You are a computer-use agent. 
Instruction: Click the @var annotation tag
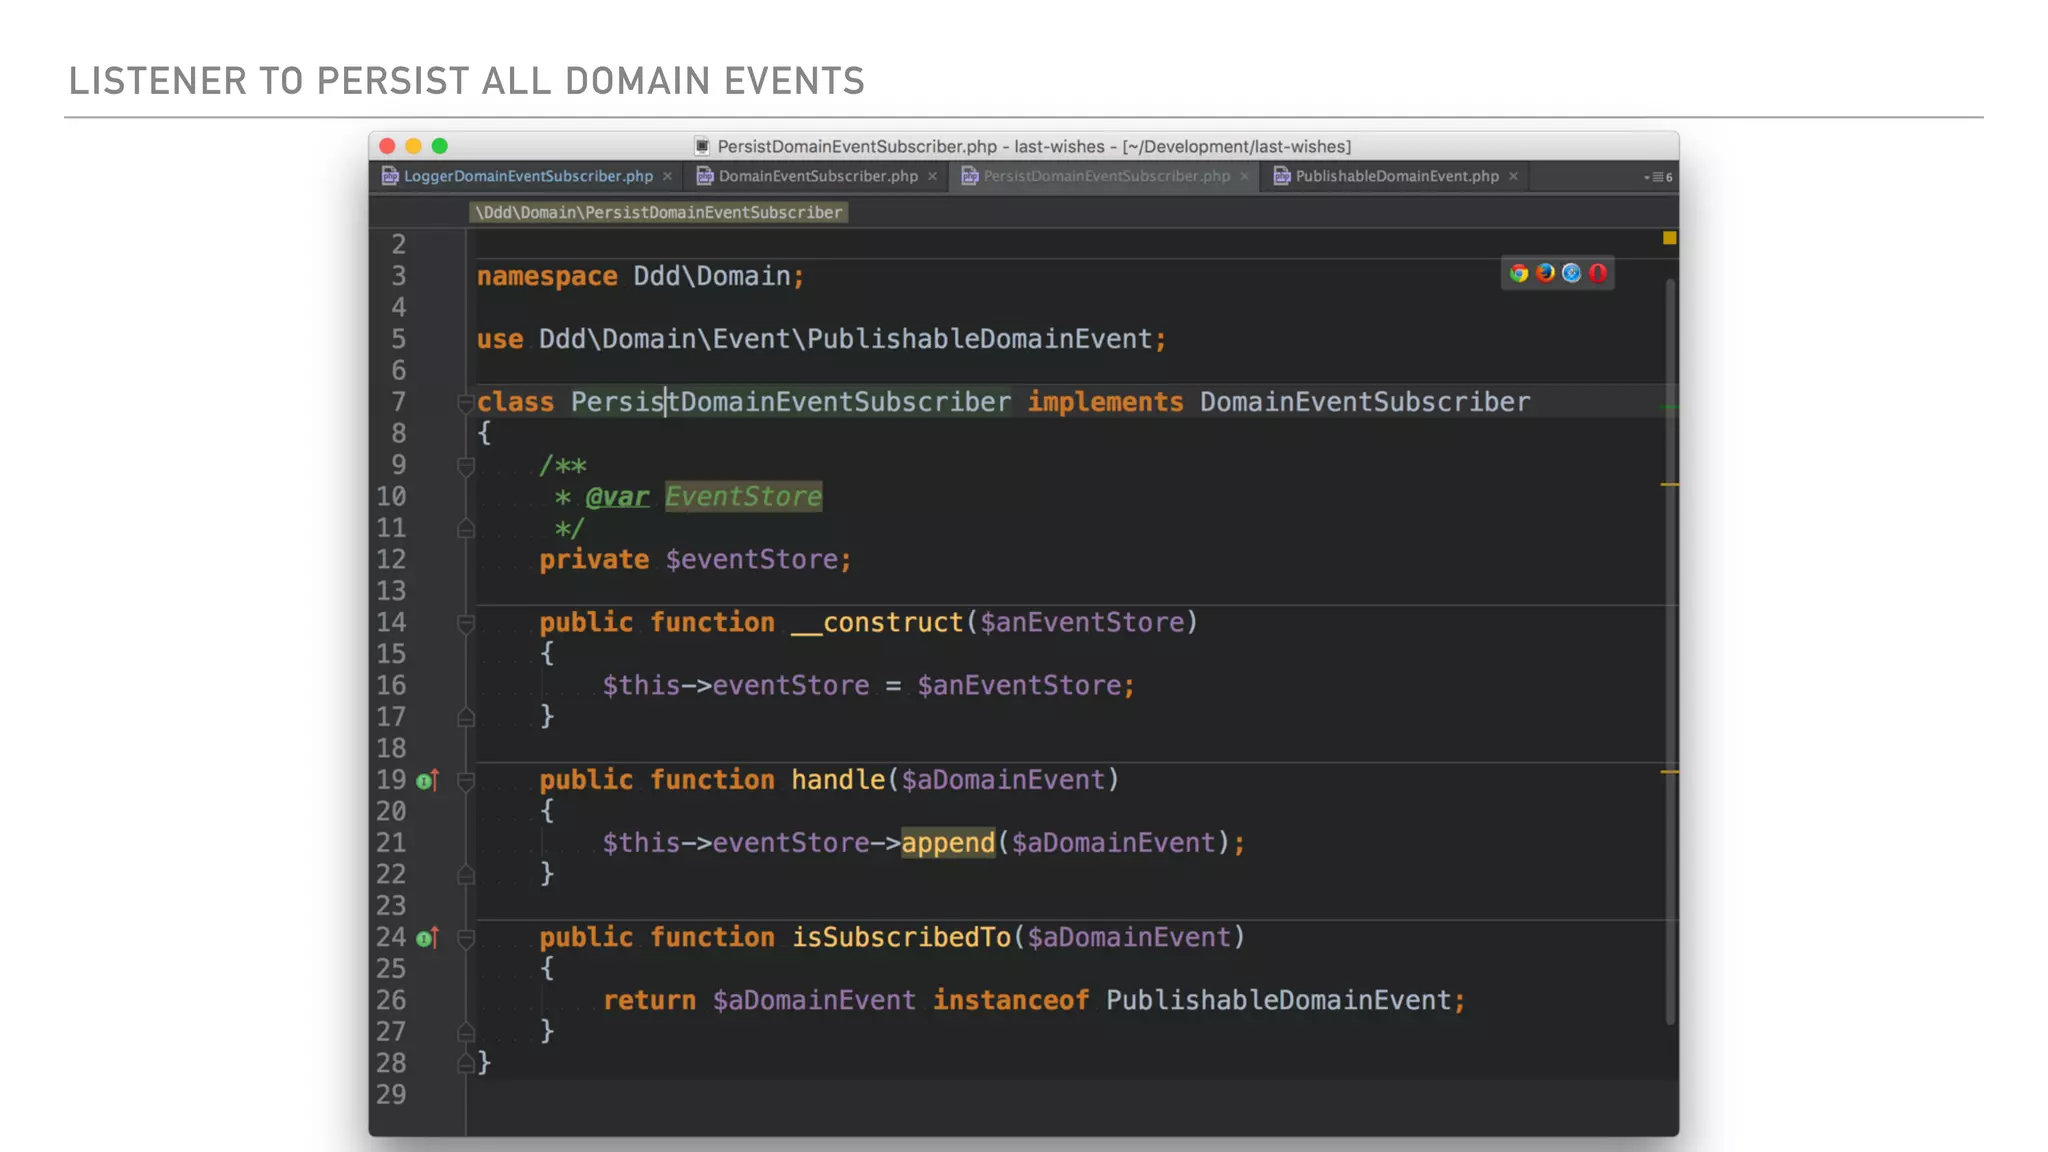[617, 496]
